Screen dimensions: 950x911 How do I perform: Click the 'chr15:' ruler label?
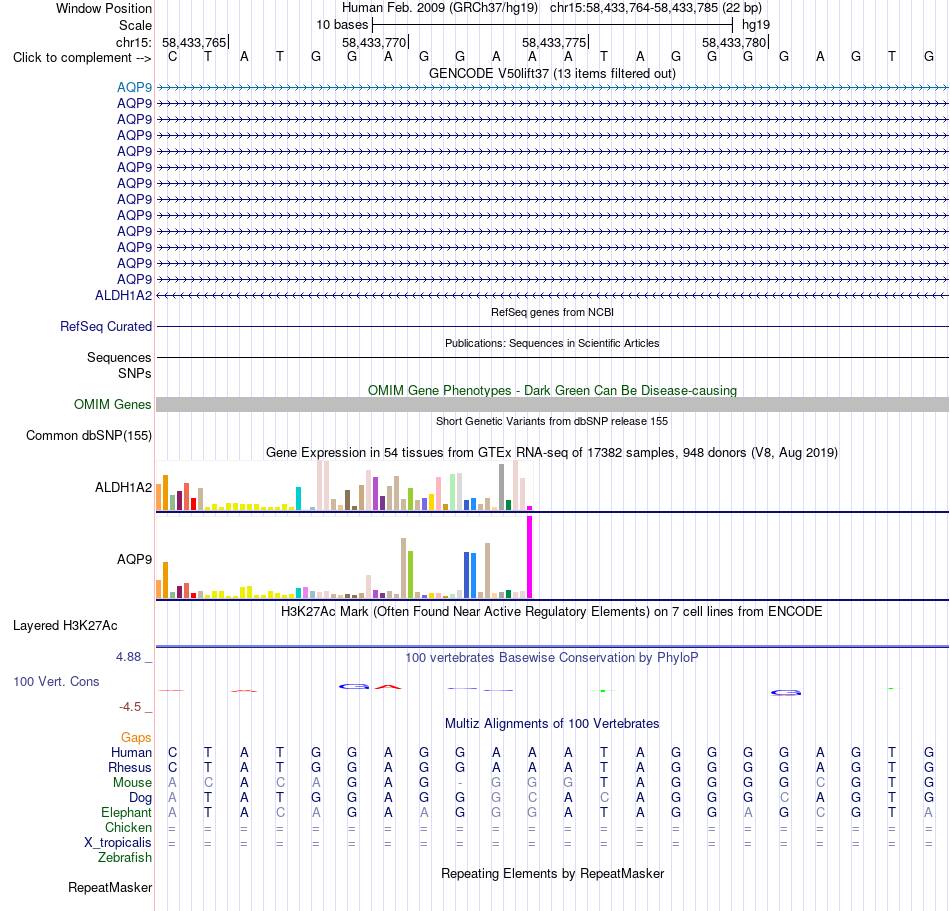[x=134, y=42]
